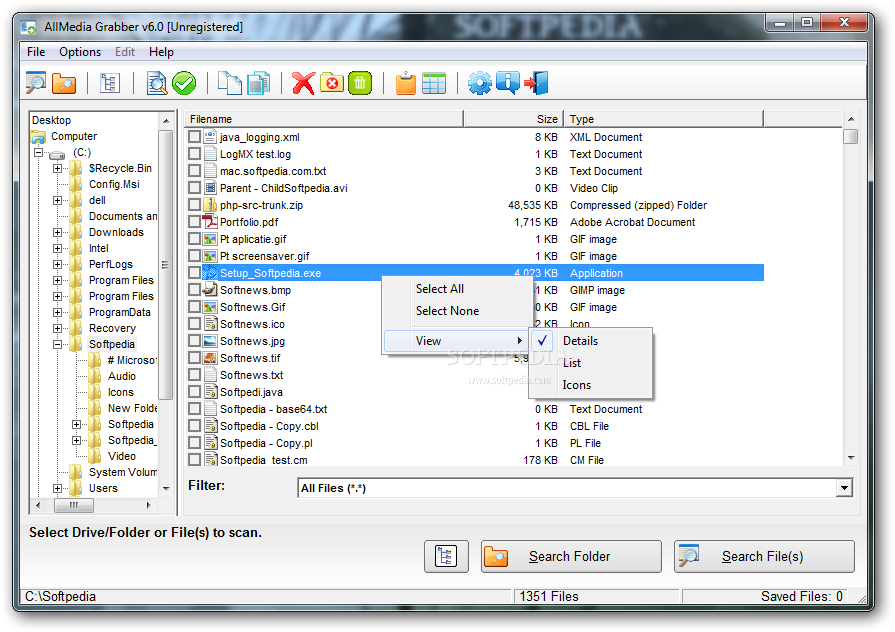Click the Search File(s) button
The height and width of the screenshot is (632, 895).
[x=764, y=556]
